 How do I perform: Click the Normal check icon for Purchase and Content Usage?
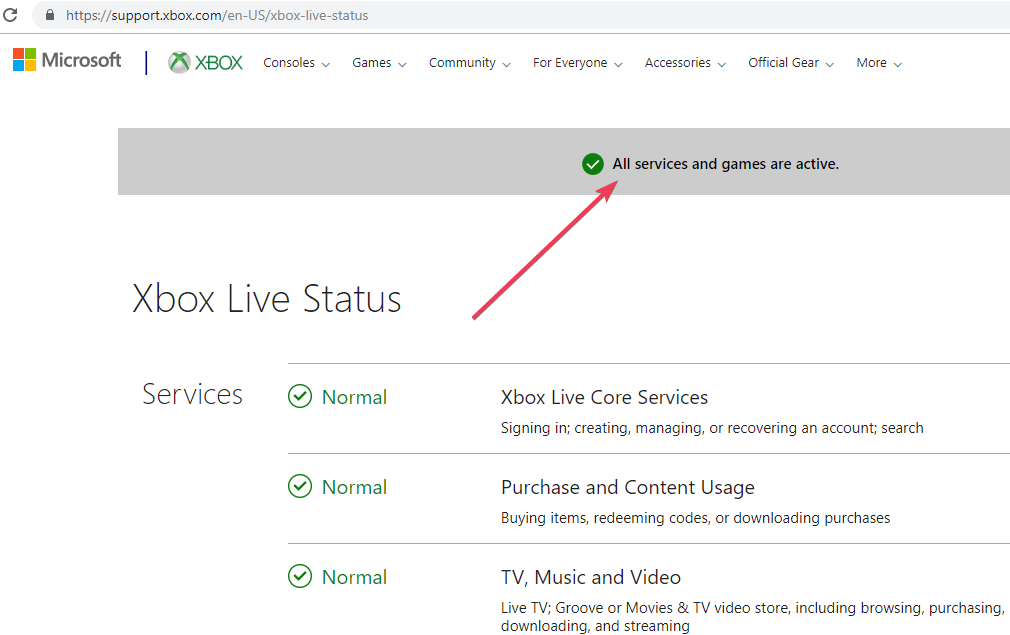[300, 486]
